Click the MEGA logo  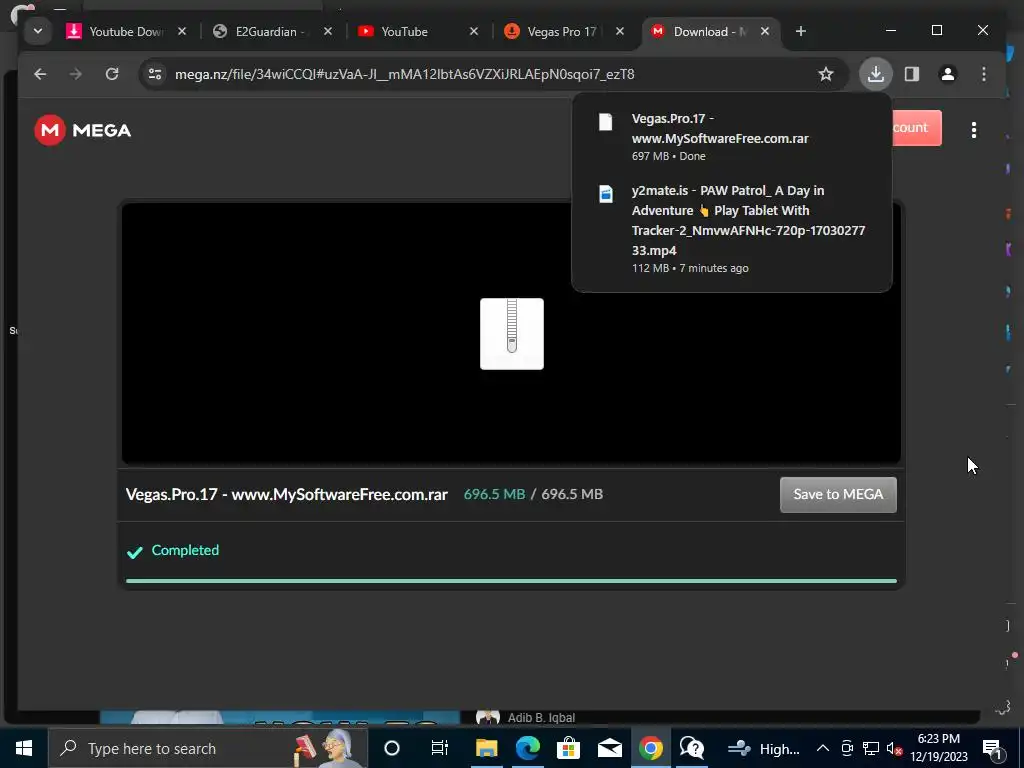(83, 130)
